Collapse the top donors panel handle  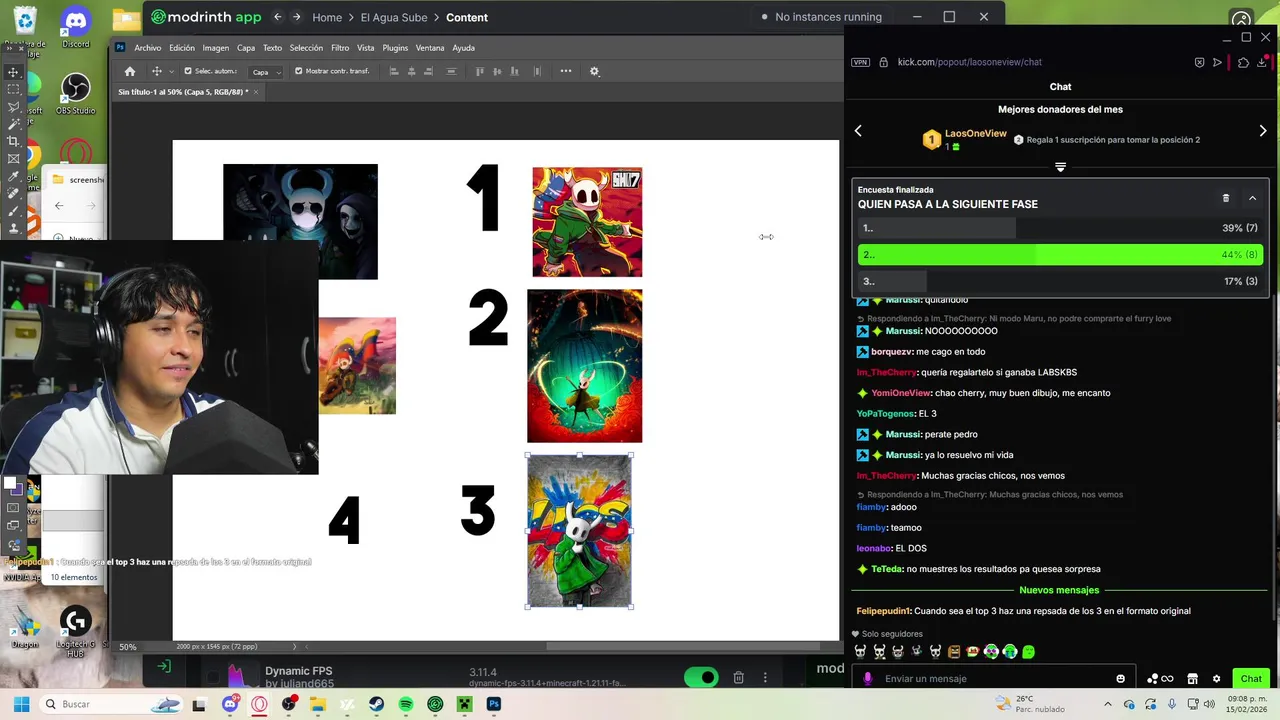(x=1060, y=167)
